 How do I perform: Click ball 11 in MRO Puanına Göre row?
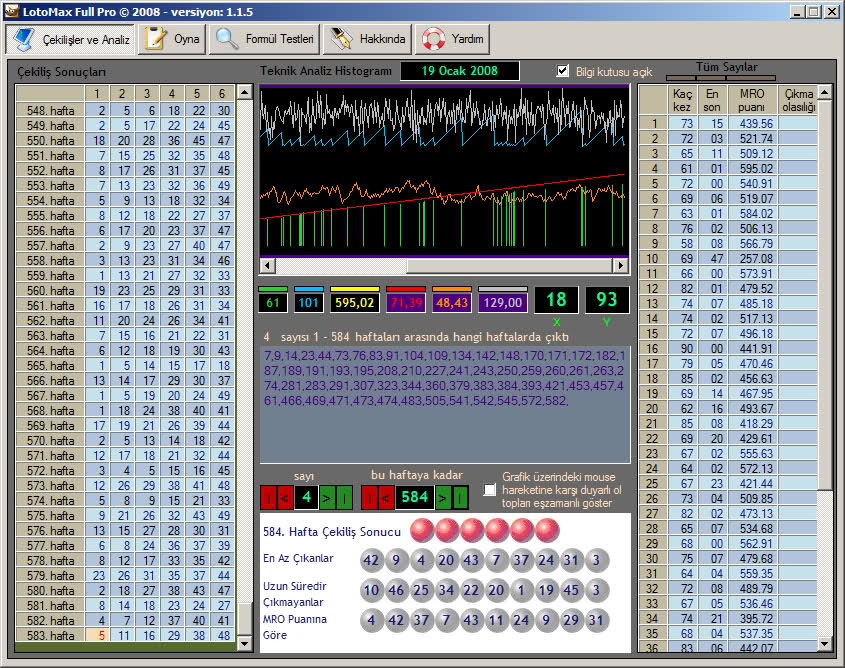(x=496, y=621)
